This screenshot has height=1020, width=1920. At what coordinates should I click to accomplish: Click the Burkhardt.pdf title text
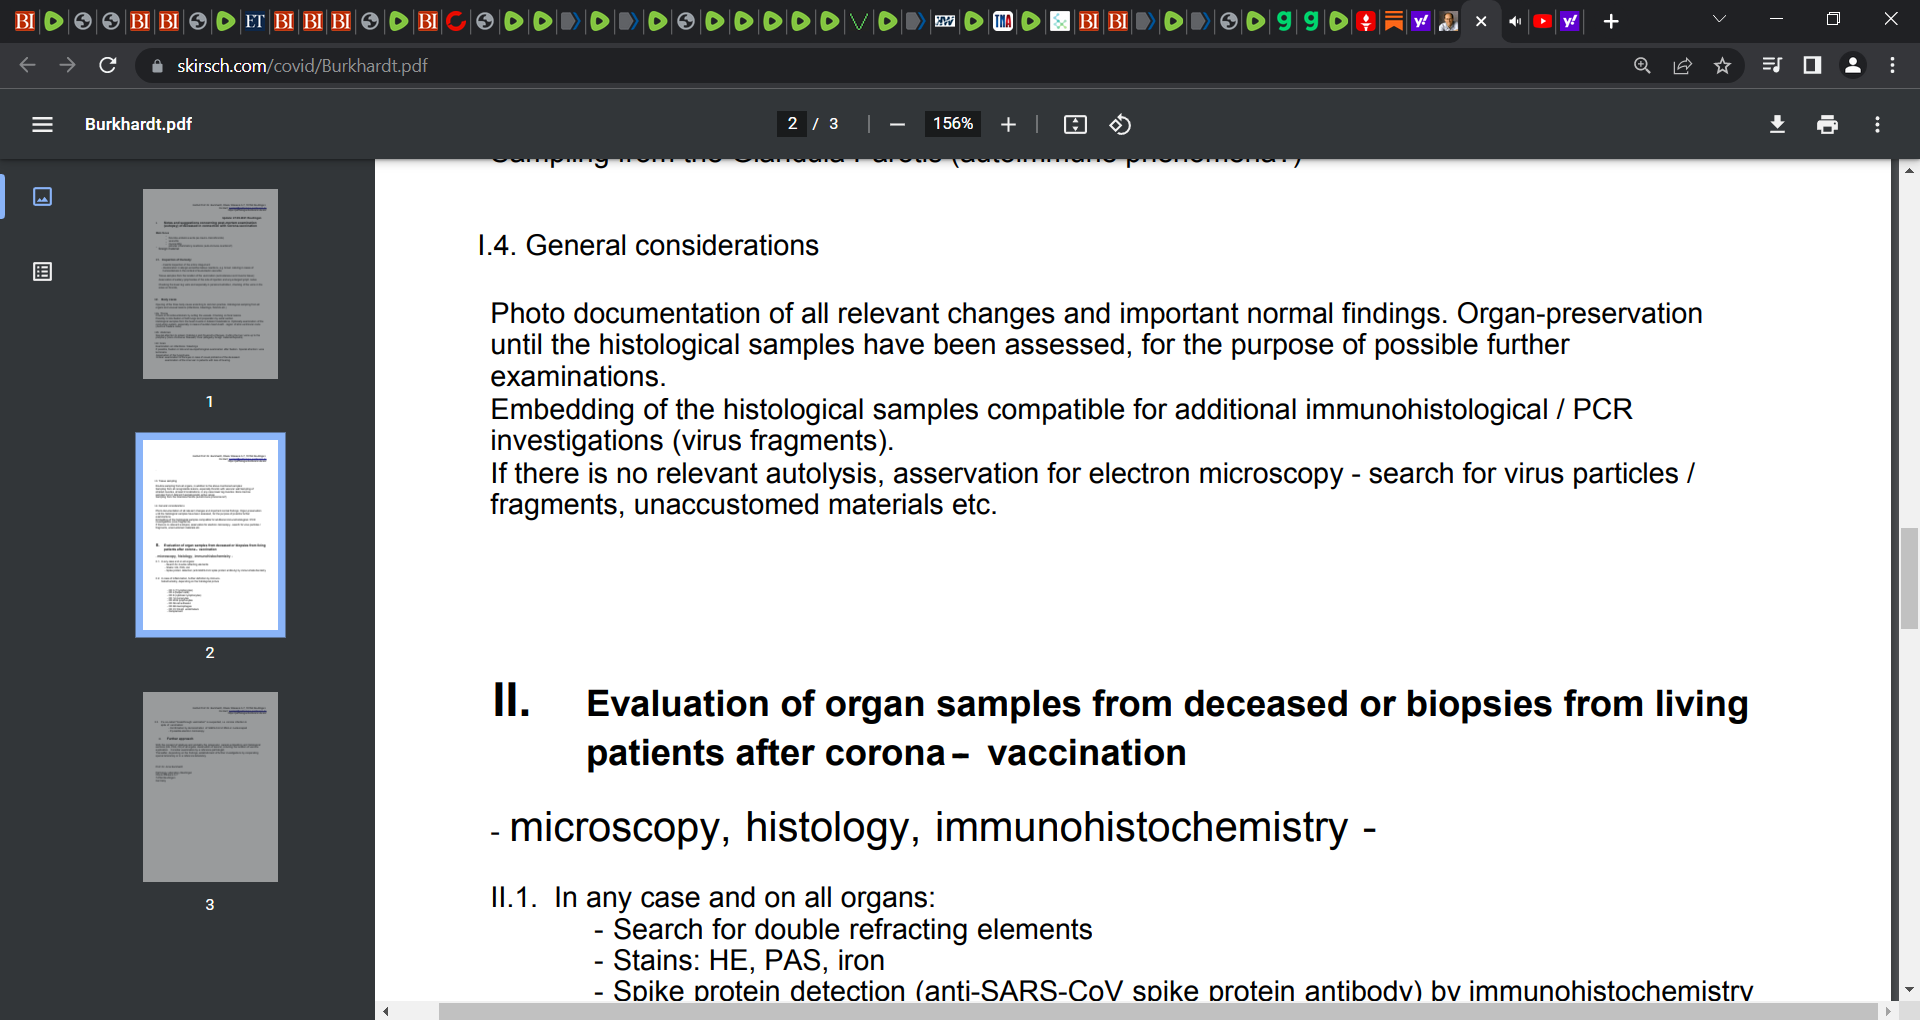(x=138, y=124)
